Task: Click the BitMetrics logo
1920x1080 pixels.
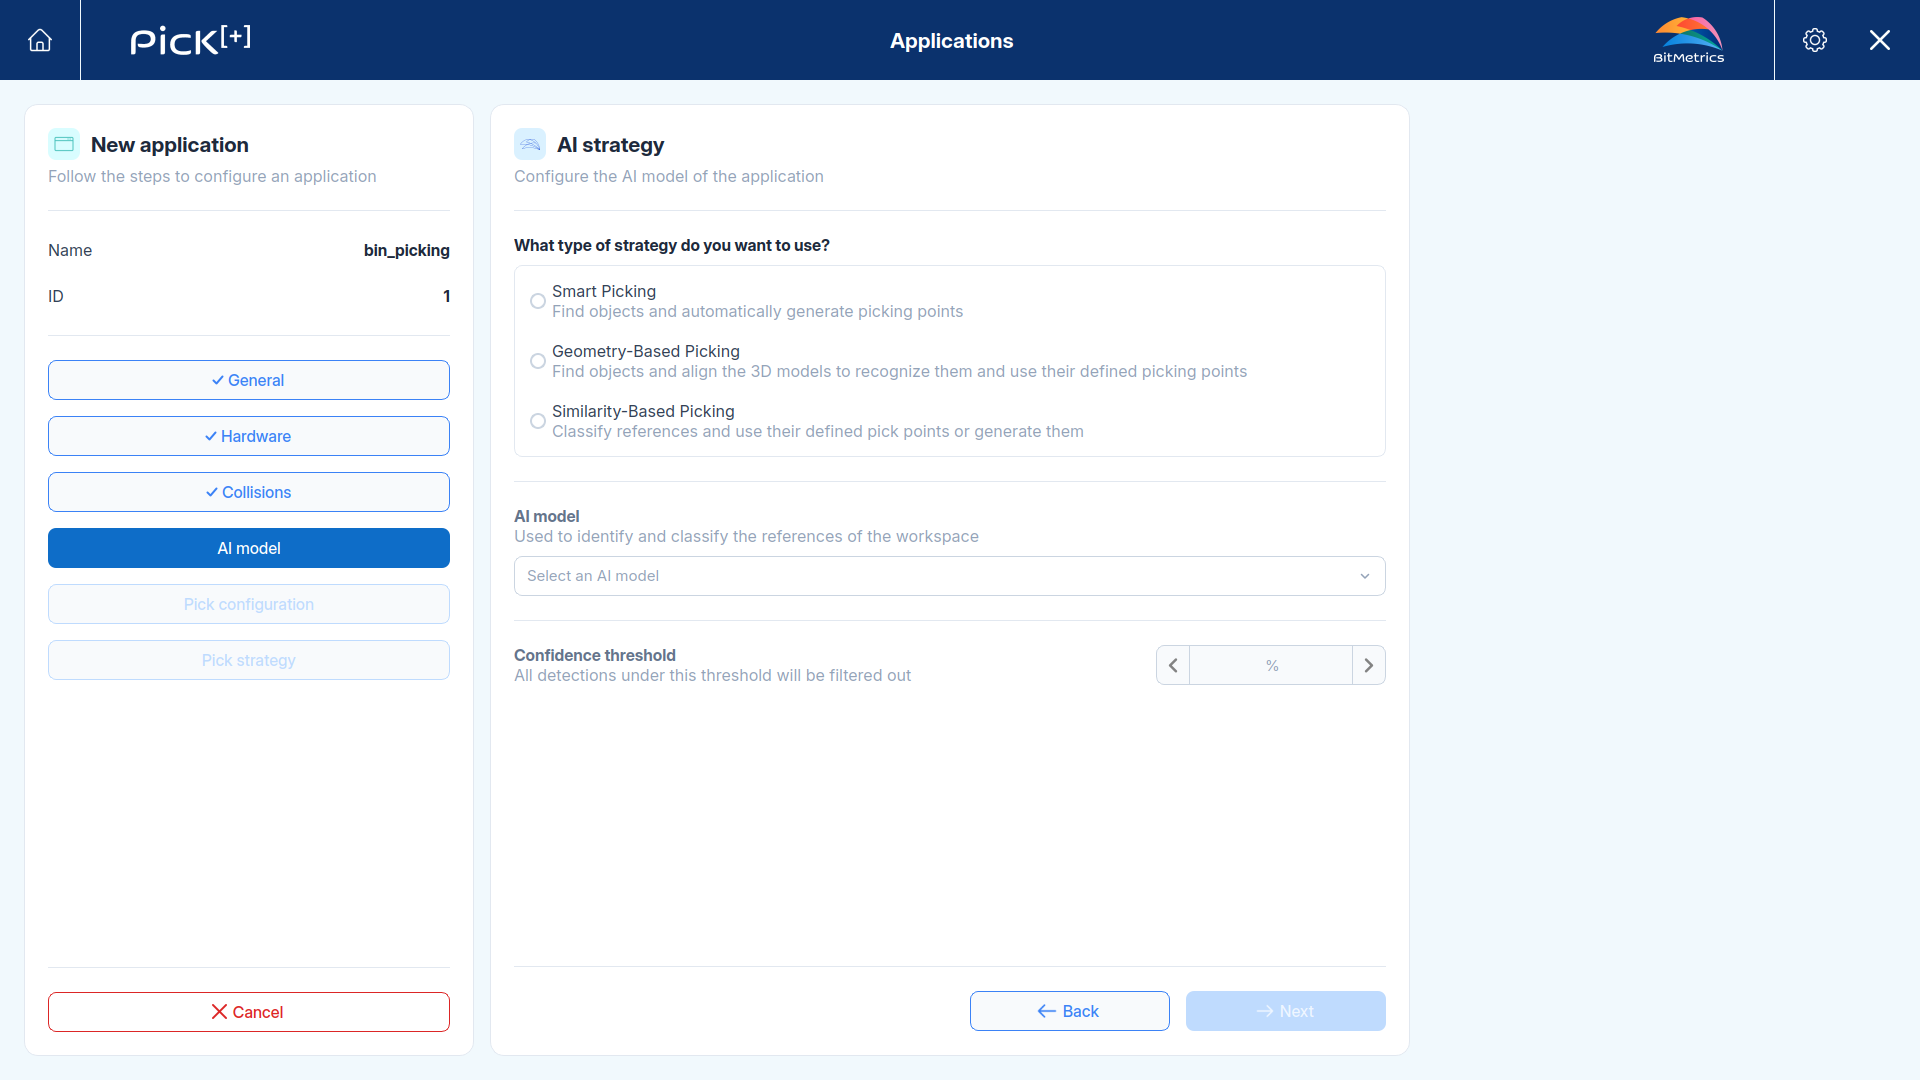Action: (1688, 40)
